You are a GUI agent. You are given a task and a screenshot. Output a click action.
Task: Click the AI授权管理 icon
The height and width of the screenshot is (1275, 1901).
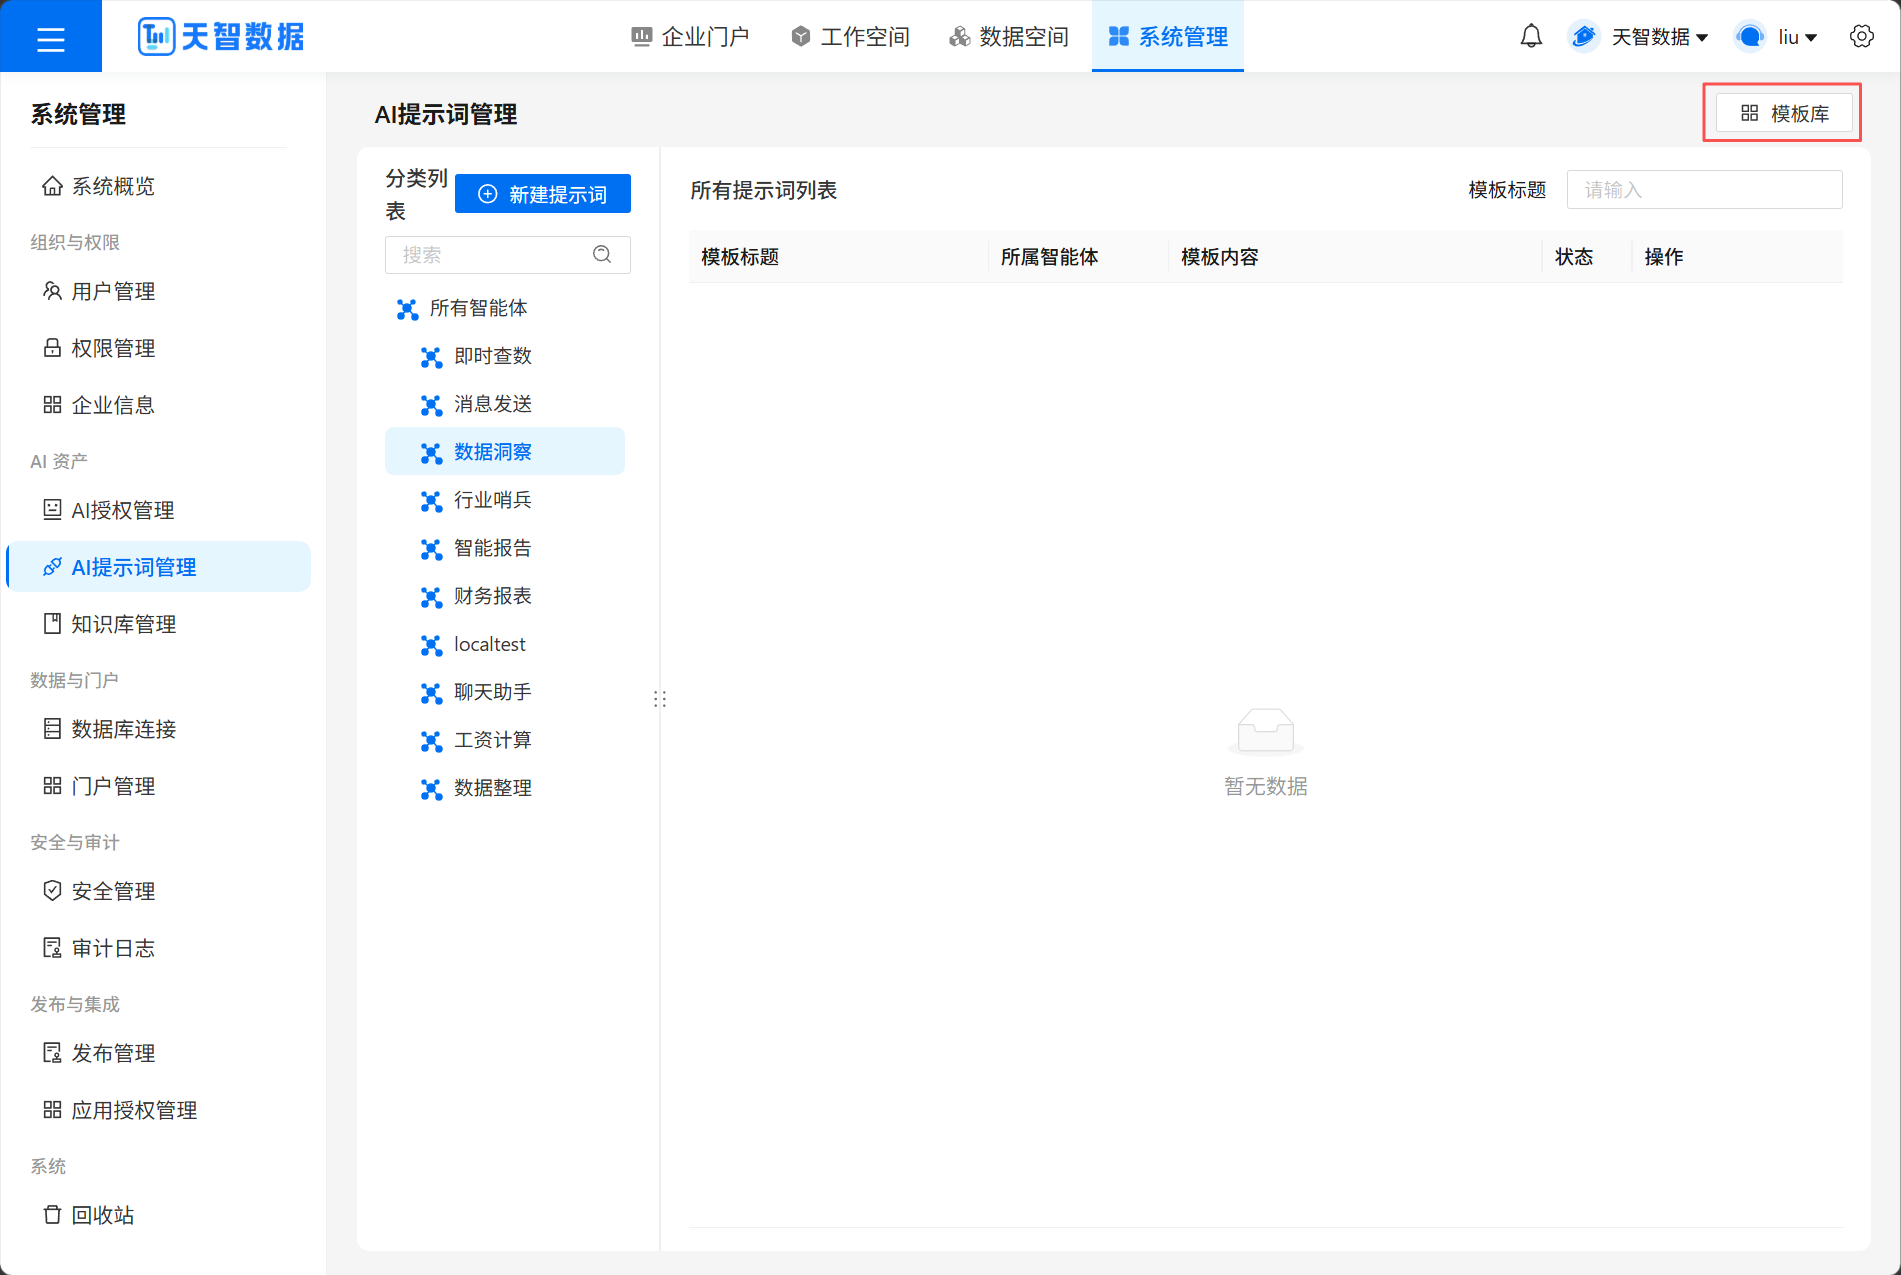(x=52, y=510)
